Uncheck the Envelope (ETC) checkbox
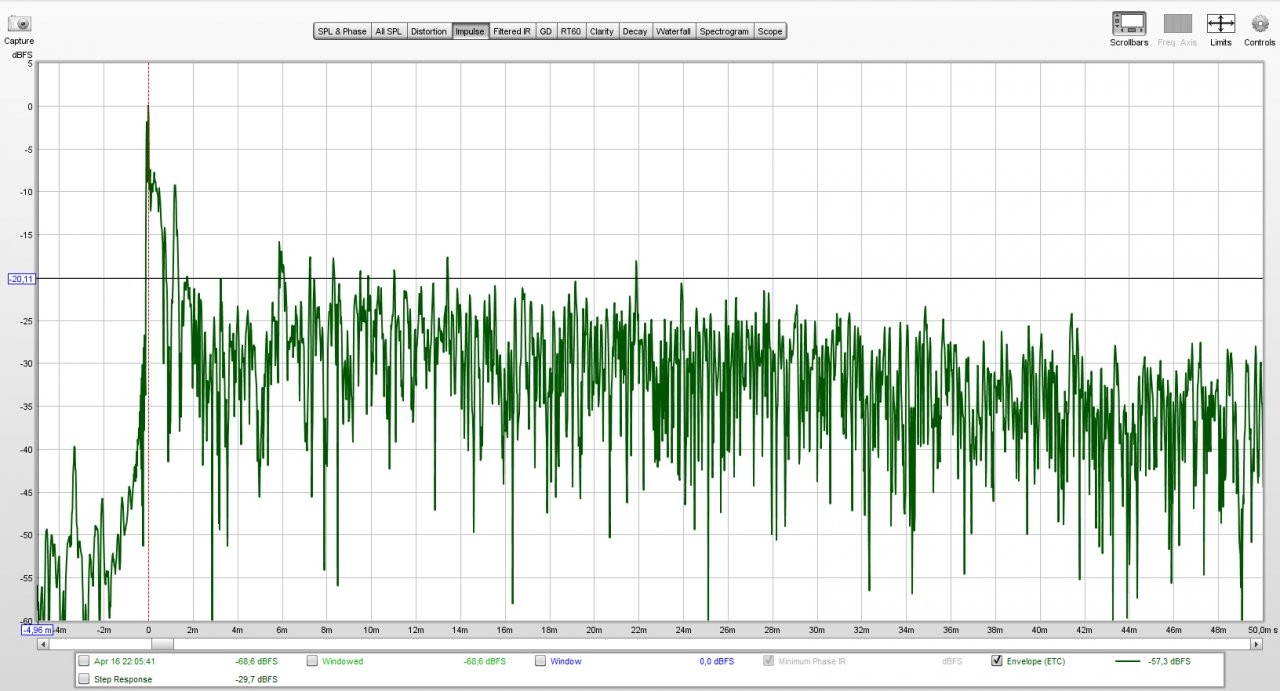 pyautogui.click(x=996, y=661)
